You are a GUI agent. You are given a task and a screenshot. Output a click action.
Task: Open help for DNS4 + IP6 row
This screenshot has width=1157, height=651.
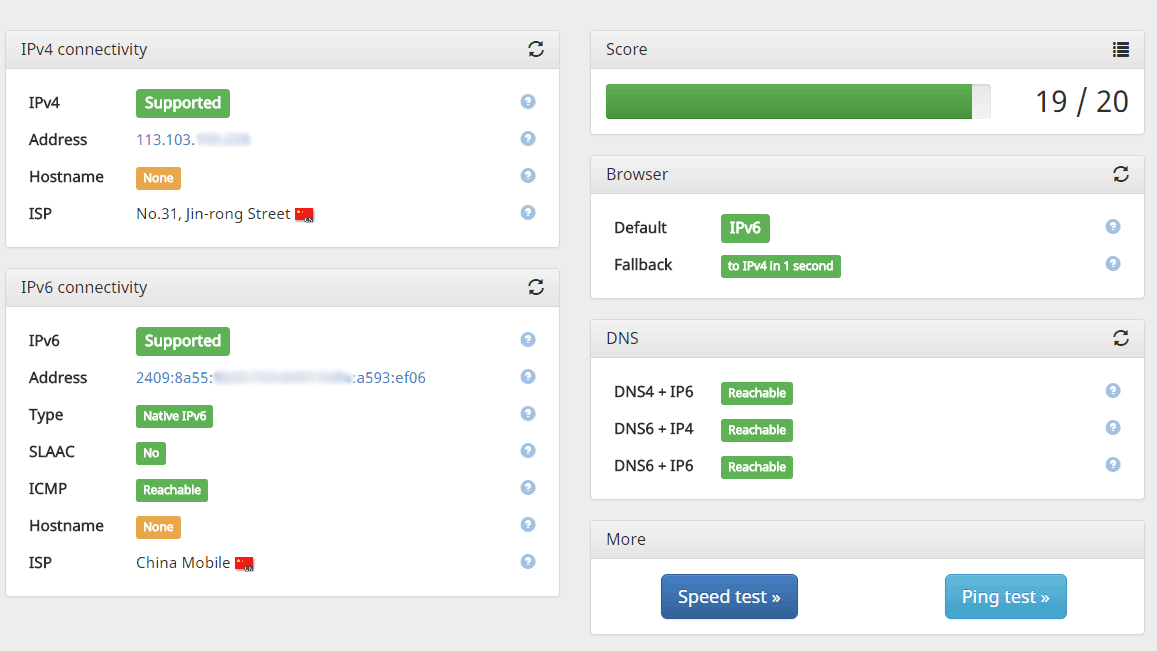coord(1113,391)
